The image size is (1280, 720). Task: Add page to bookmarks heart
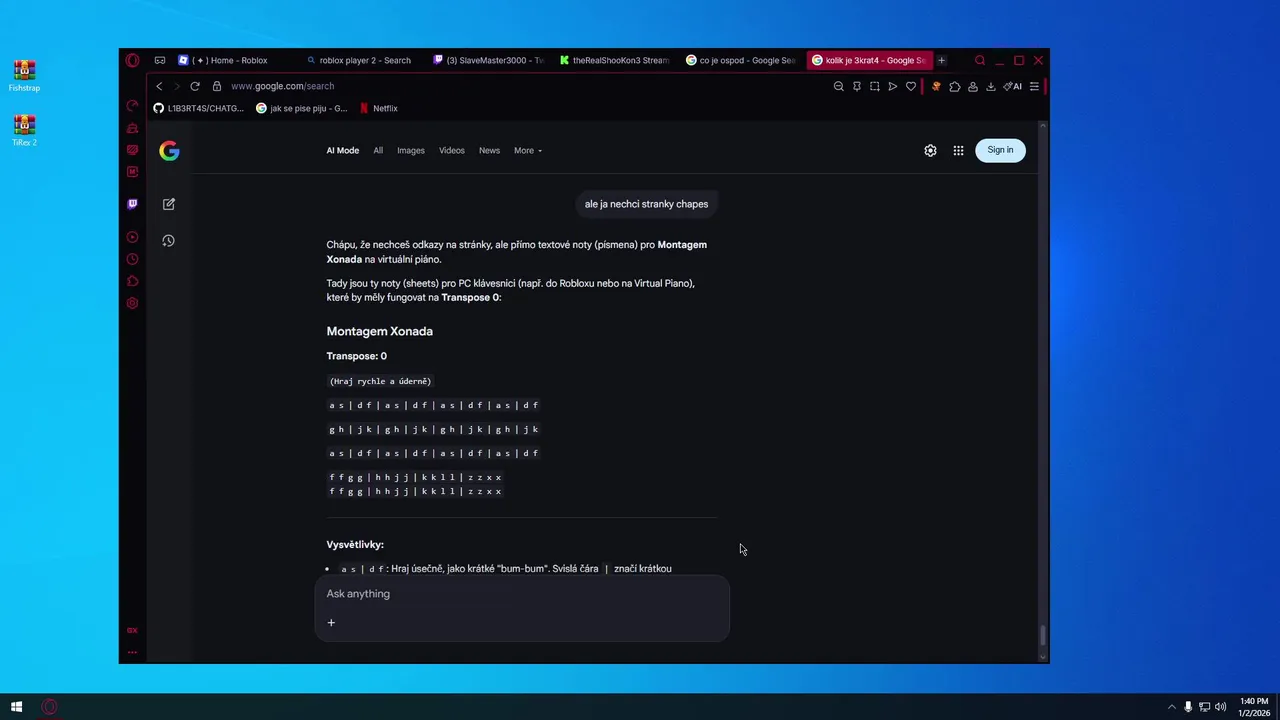(x=911, y=86)
